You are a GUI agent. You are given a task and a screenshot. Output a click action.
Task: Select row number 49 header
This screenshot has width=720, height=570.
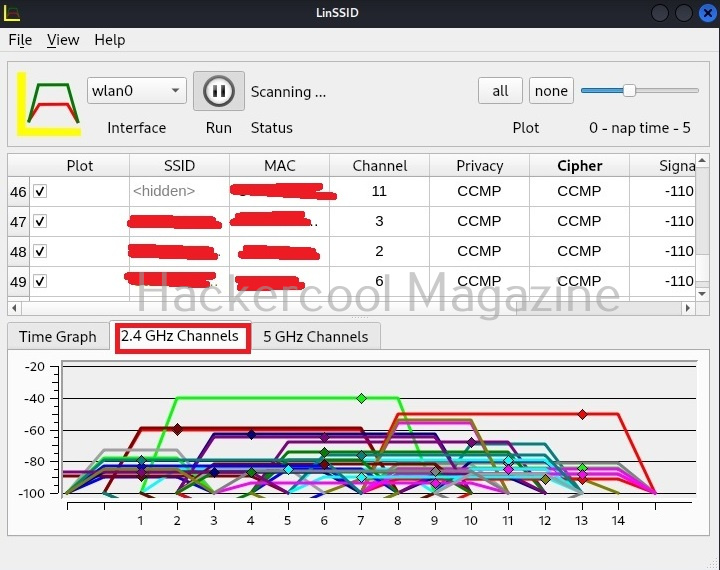[x=18, y=282]
